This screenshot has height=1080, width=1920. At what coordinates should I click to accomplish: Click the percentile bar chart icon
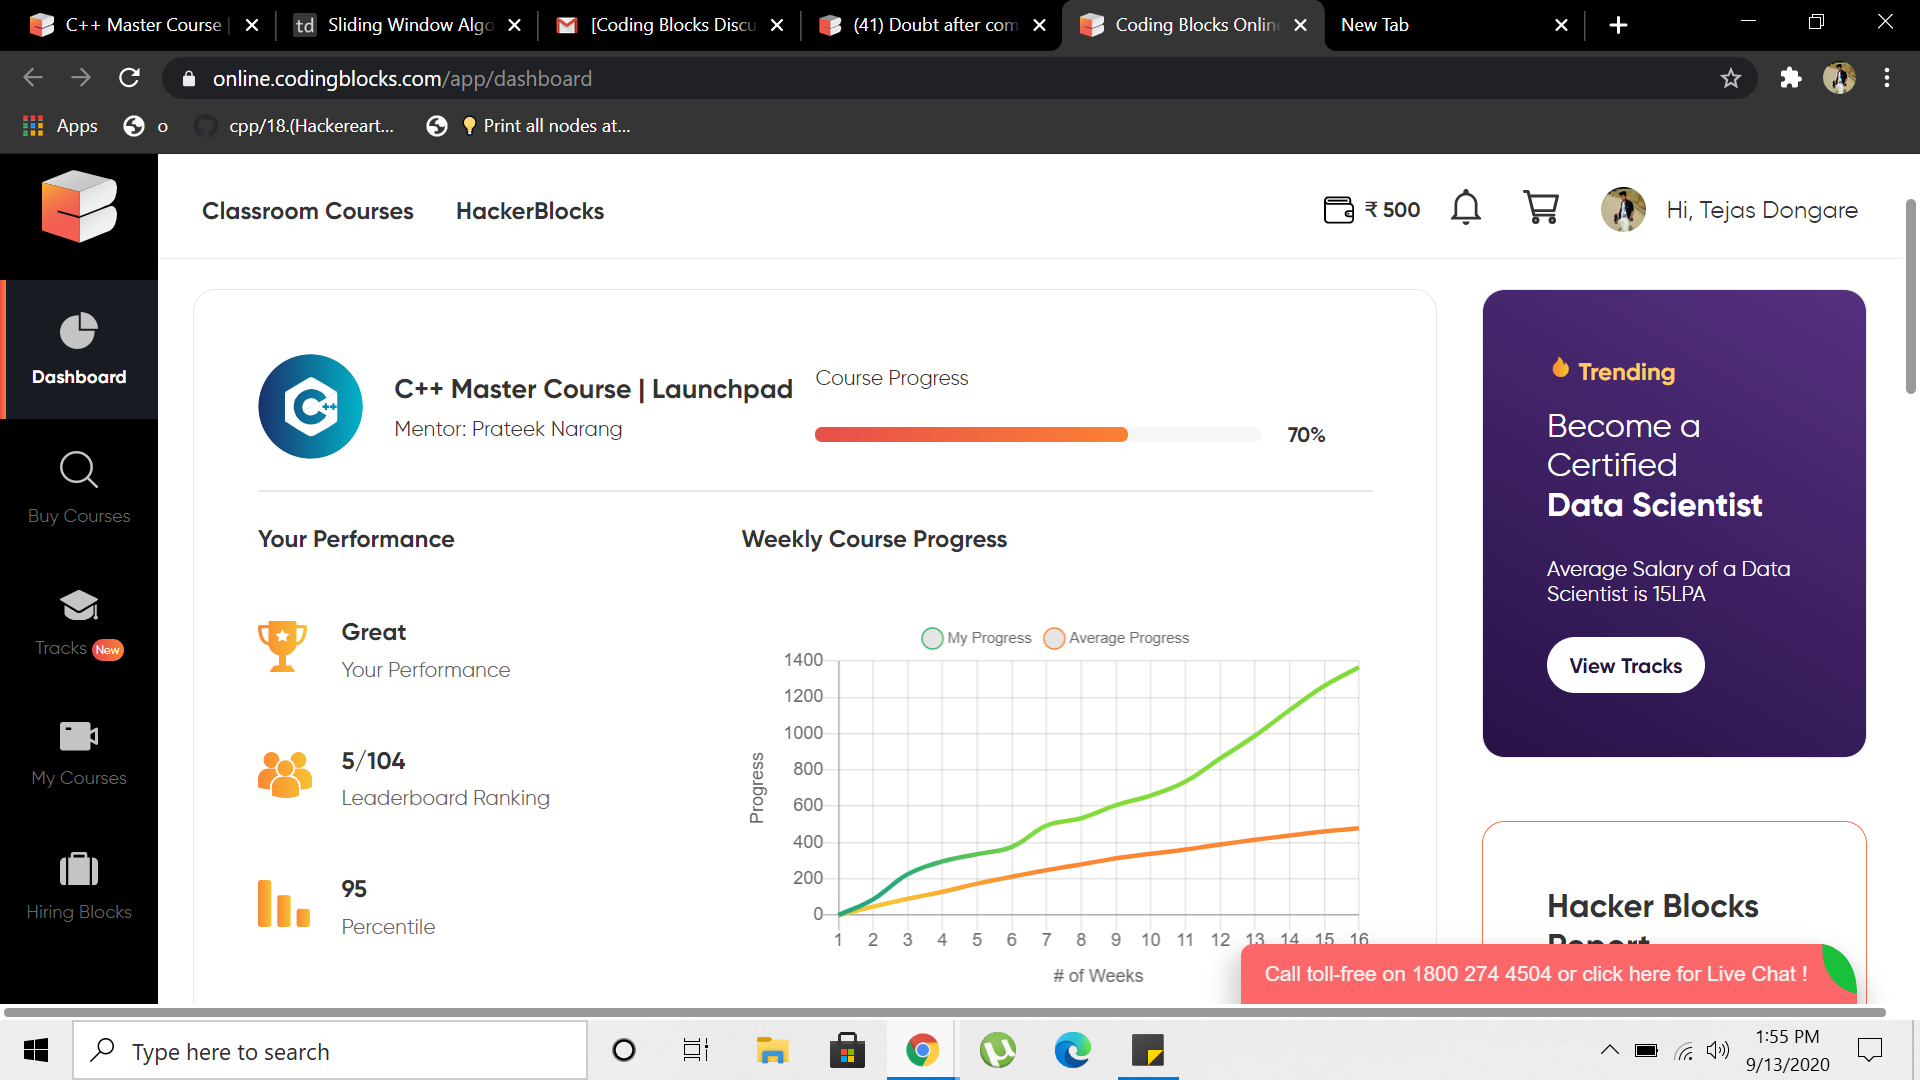[284, 903]
